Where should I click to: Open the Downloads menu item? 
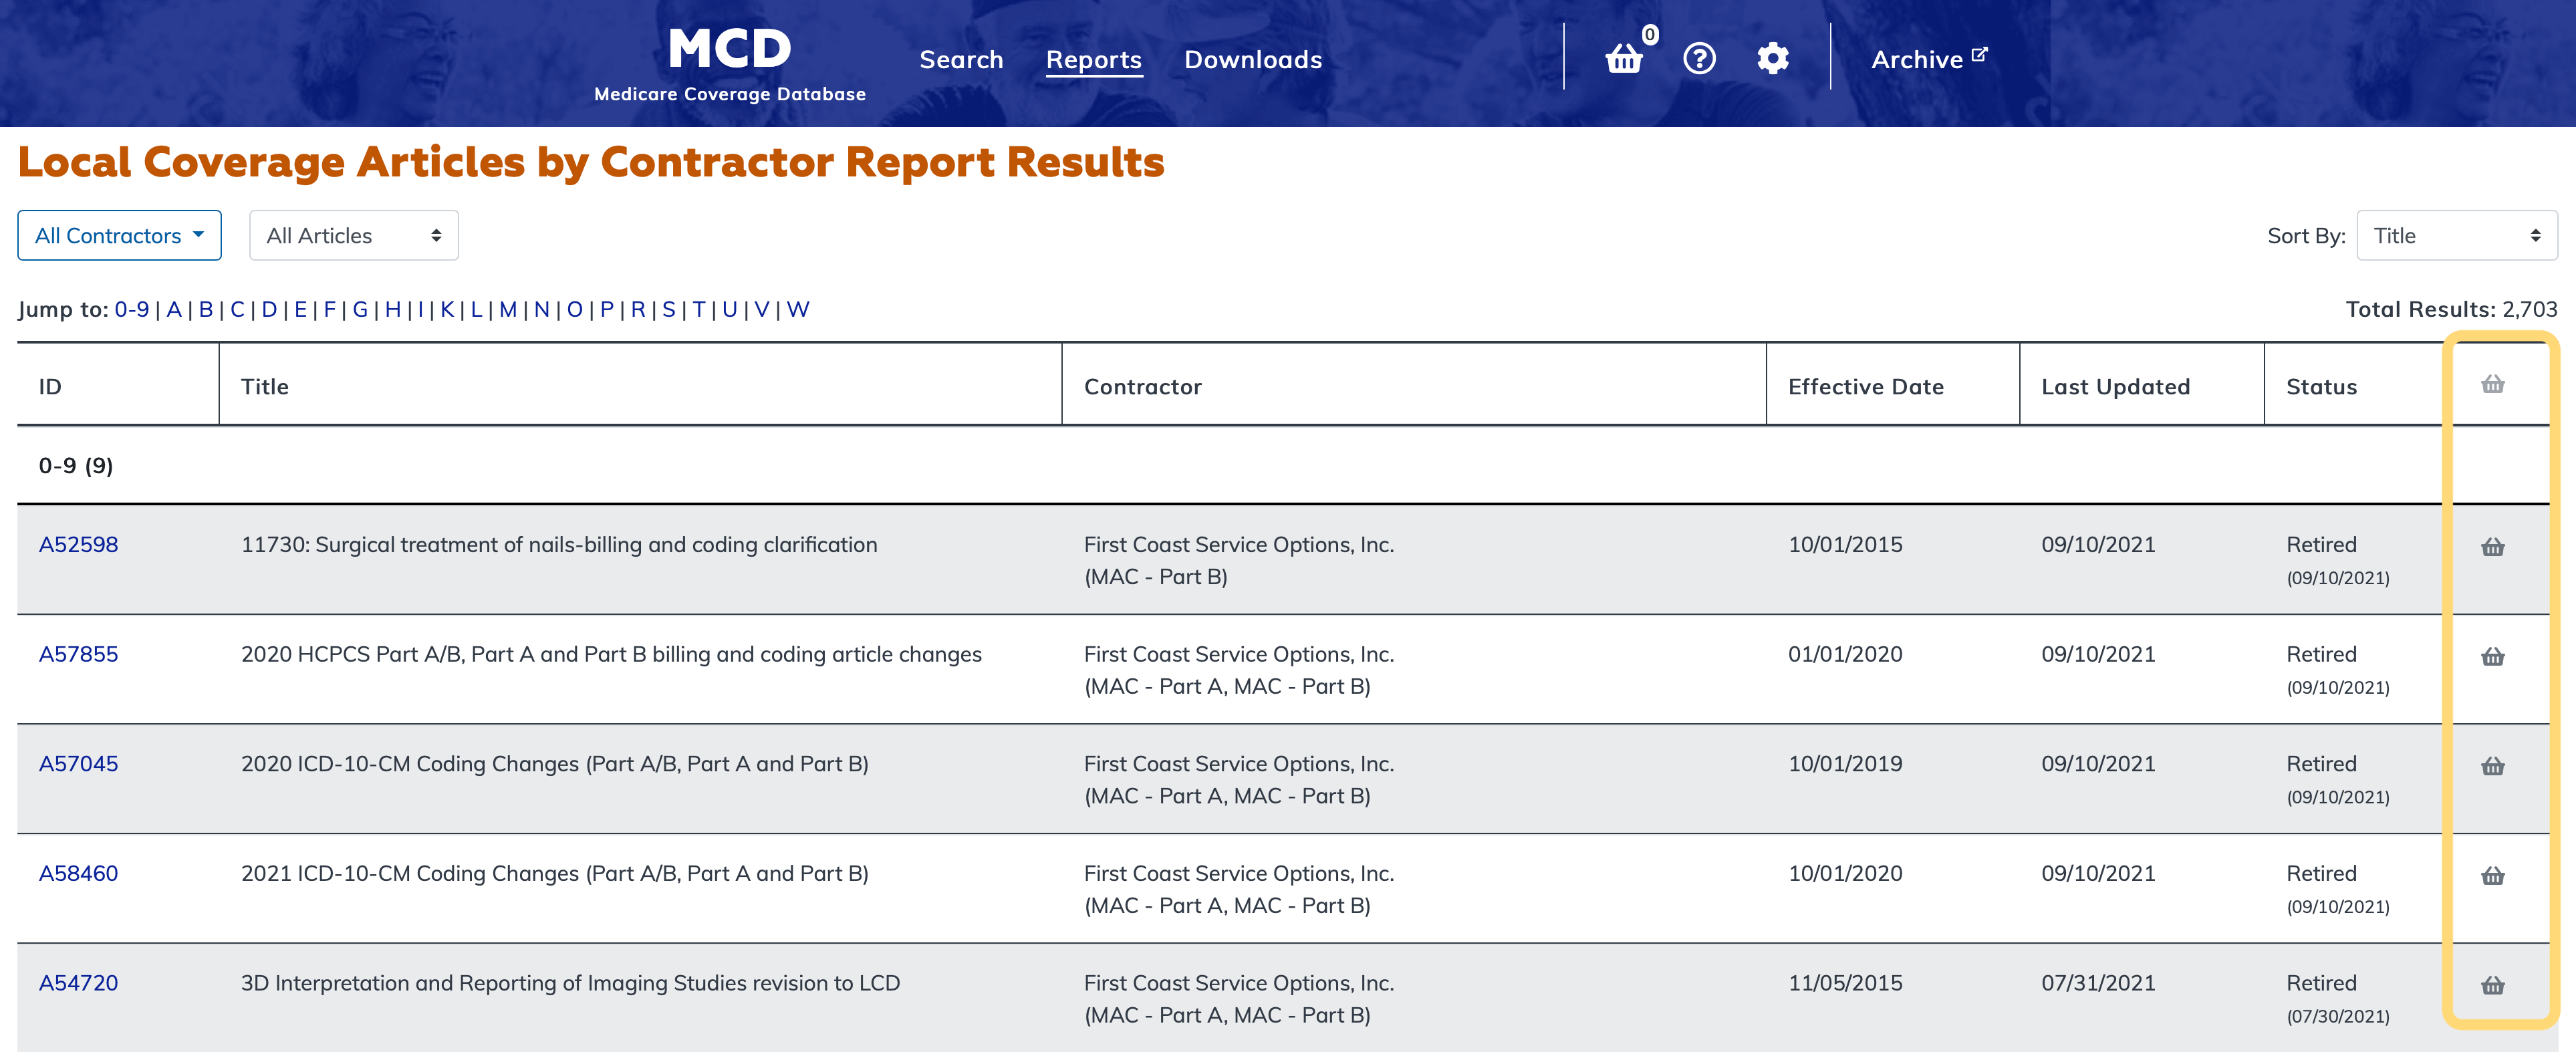point(1252,60)
